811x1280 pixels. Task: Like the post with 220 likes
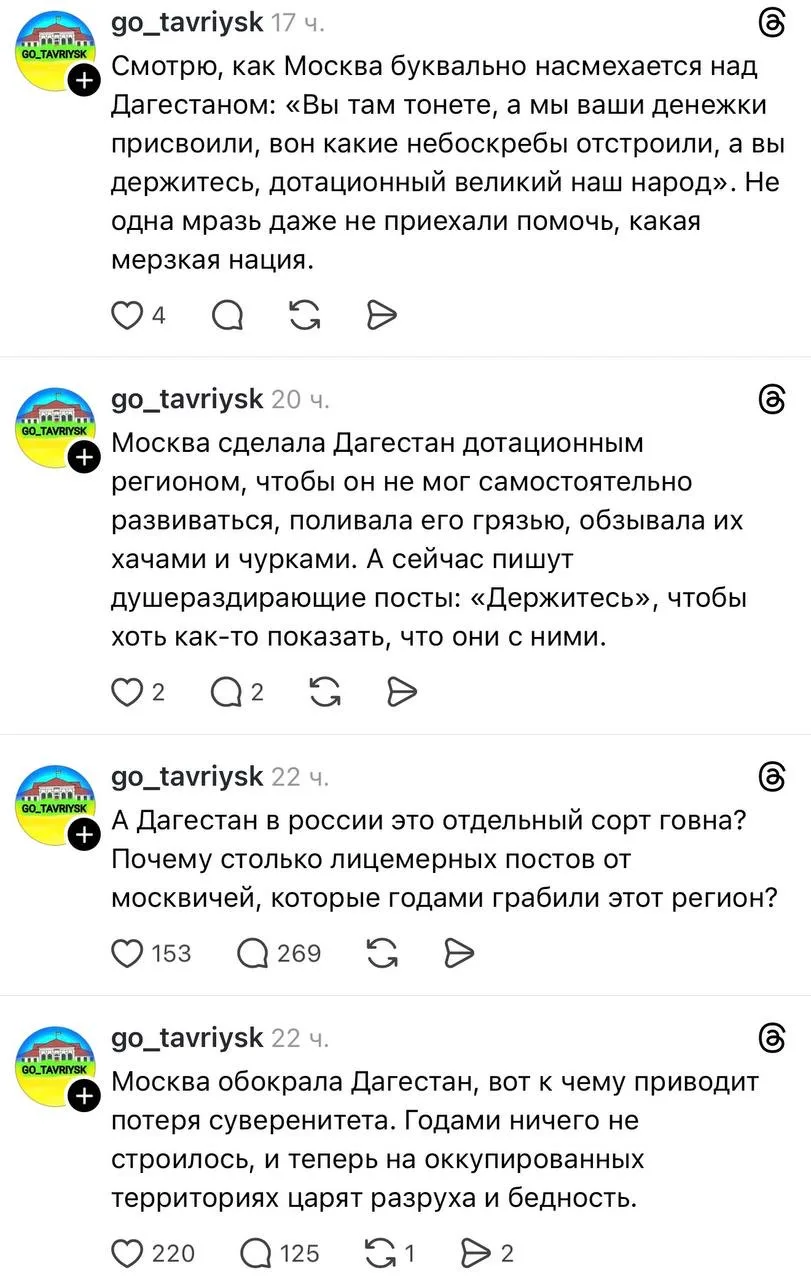click(x=127, y=1252)
